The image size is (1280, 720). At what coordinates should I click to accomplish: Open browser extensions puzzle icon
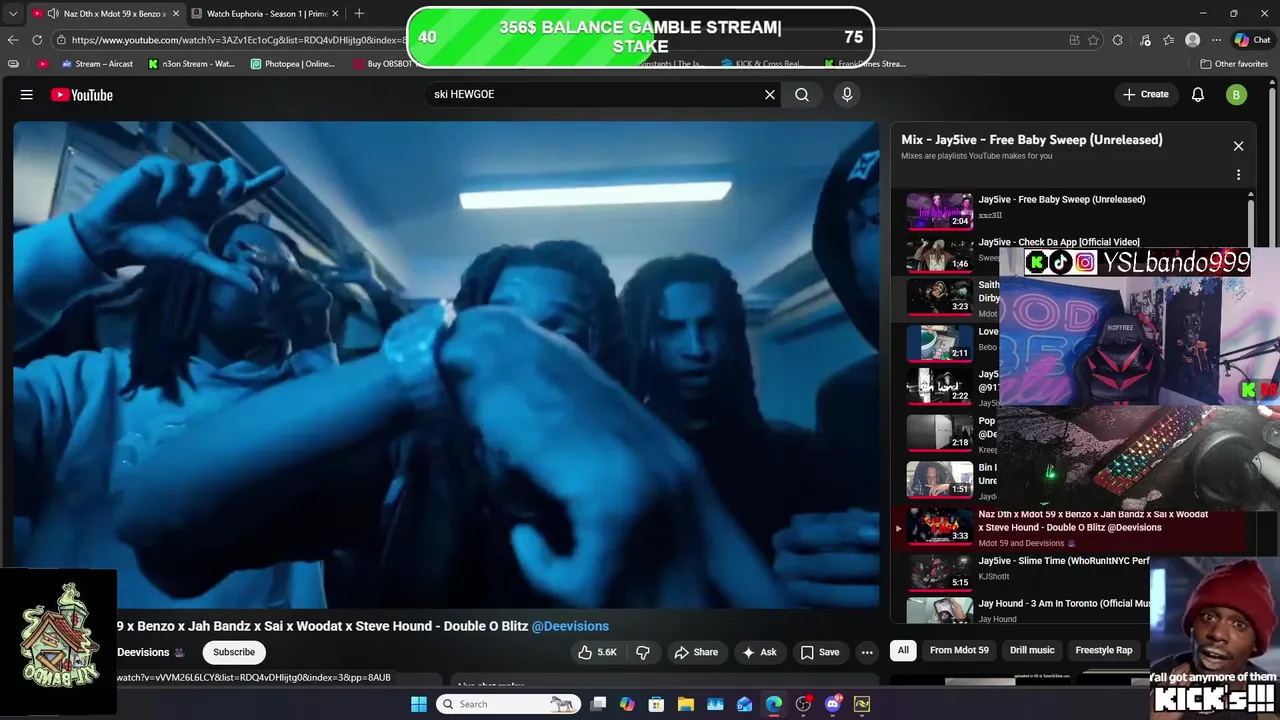click(x=1118, y=40)
